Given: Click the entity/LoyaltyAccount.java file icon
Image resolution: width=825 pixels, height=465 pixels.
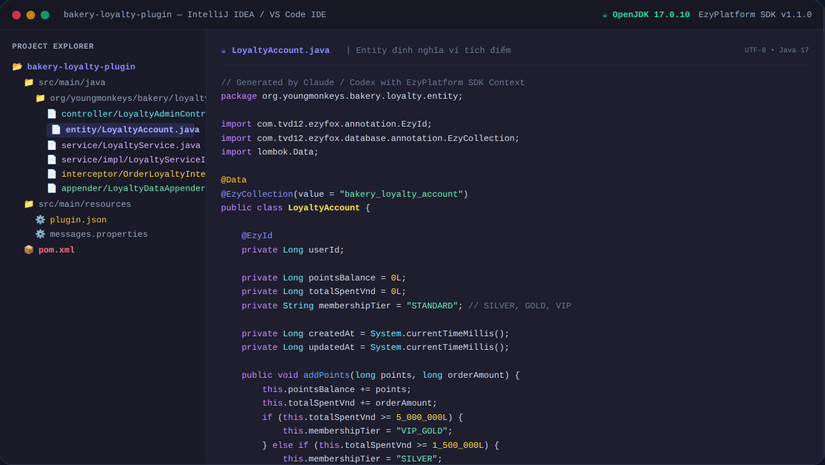Looking at the screenshot, I should [56, 129].
